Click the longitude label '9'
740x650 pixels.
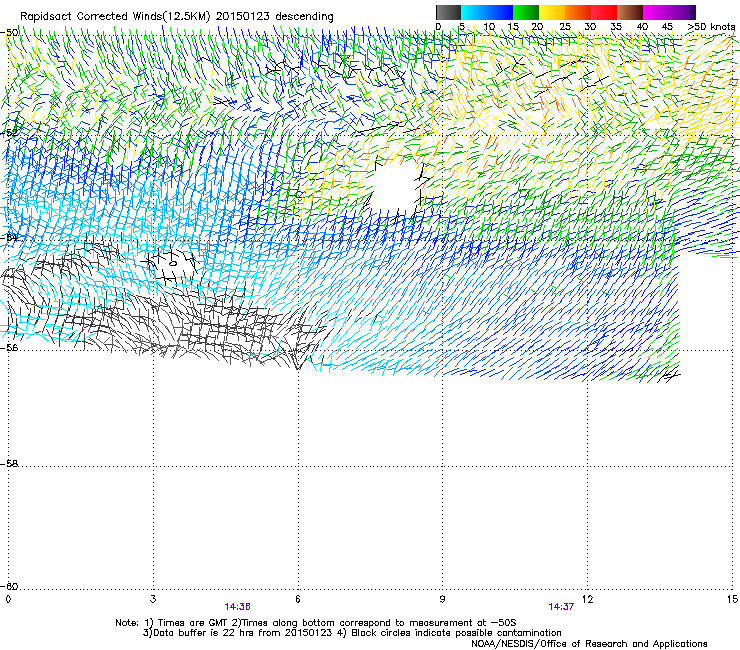442,599
